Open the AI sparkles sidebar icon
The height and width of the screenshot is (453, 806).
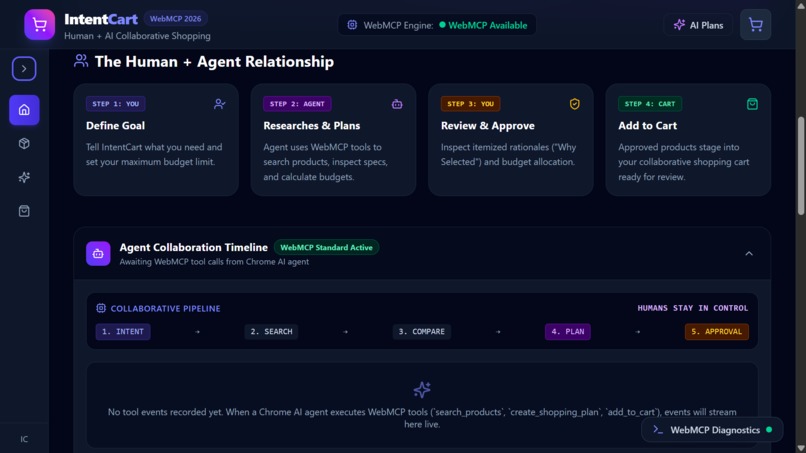tap(24, 177)
